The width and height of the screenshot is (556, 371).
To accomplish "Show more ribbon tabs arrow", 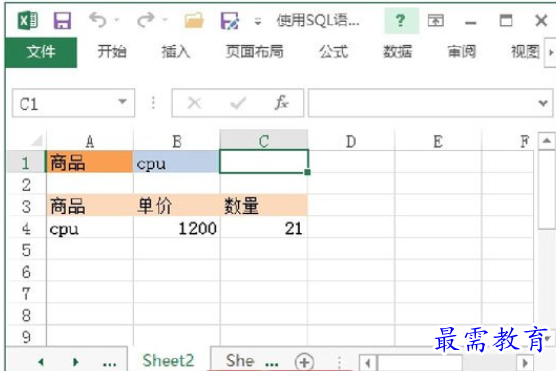I will pyautogui.click(x=551, y=52).
